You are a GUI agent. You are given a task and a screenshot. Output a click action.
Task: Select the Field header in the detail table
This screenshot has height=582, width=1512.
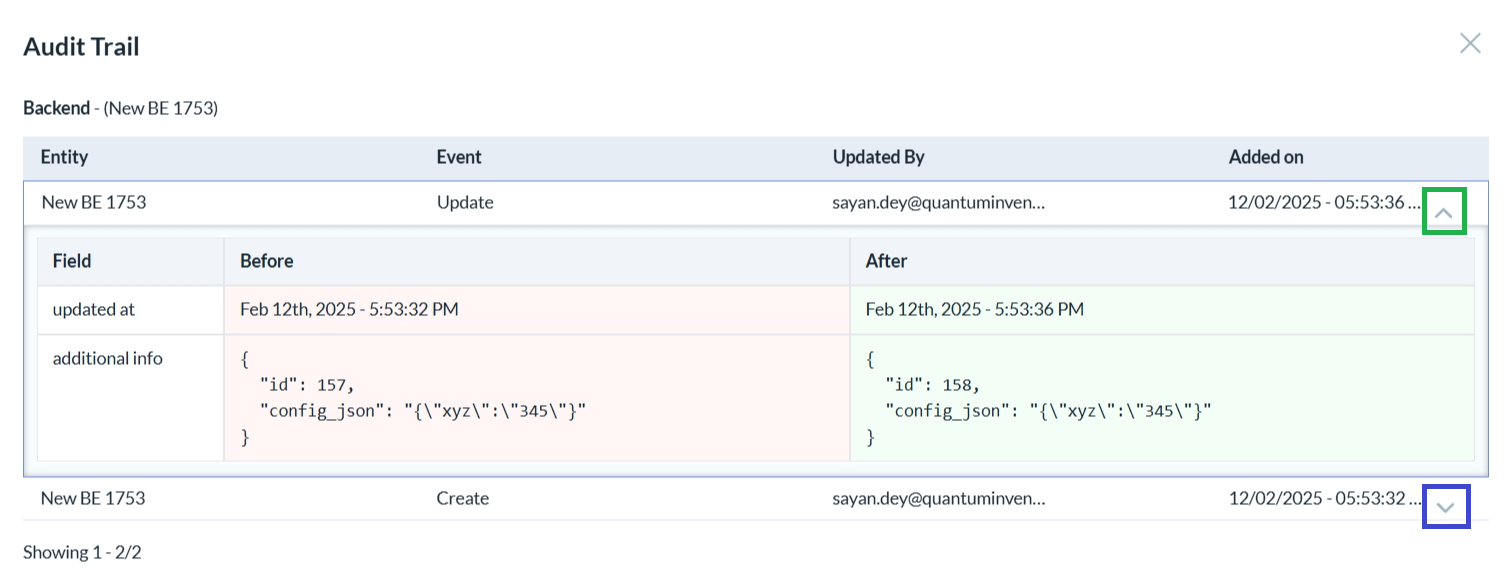tap(71, 261)
